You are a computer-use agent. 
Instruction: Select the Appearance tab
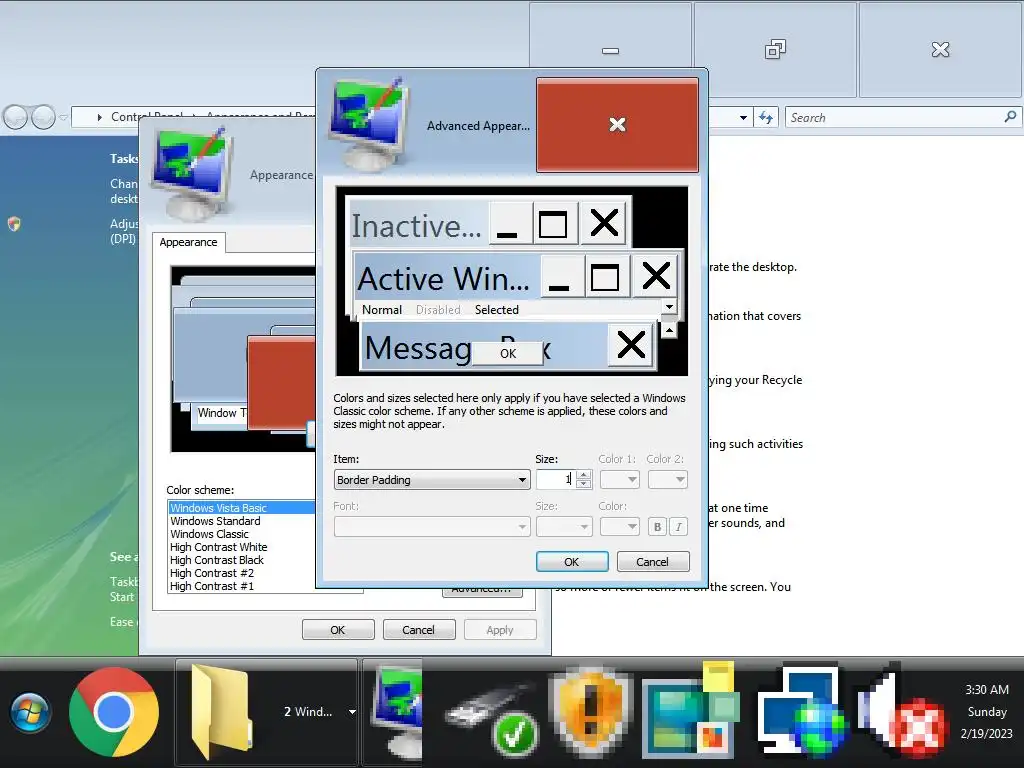[x=188, y=242]
